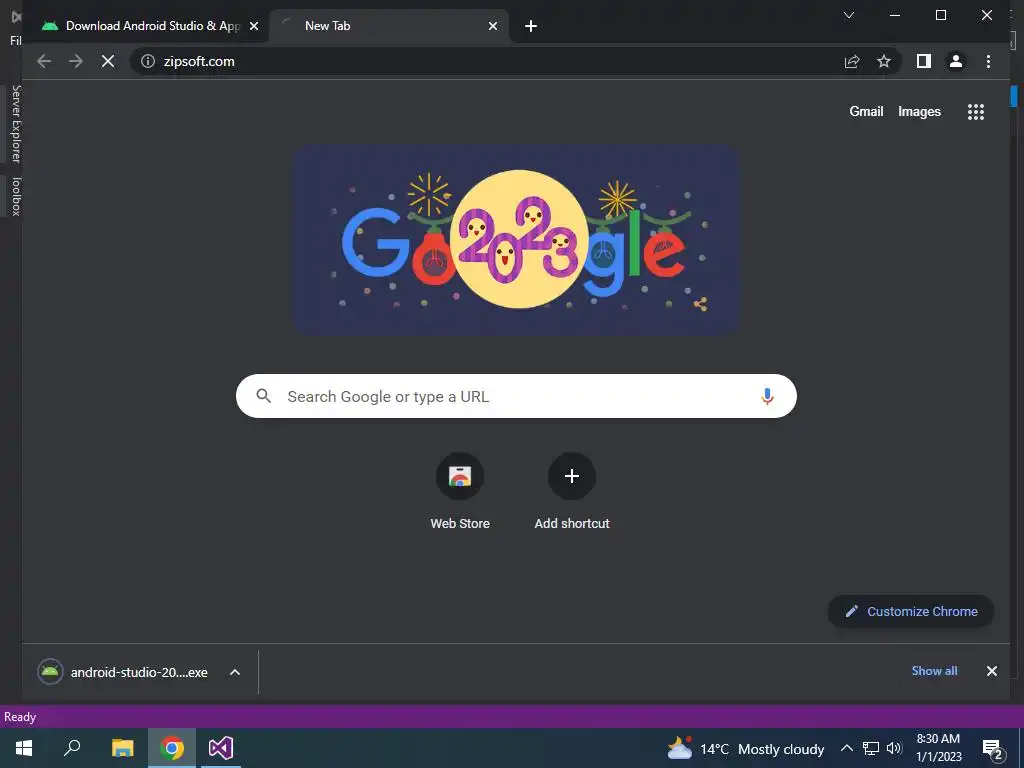Open a new tab with plus button
Viewport: 1024px width, 768px height.
point(531,26)
